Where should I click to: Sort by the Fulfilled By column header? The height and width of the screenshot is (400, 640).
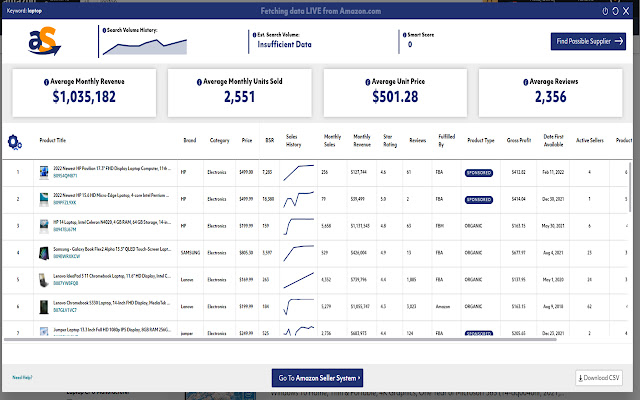pos(447,140)
